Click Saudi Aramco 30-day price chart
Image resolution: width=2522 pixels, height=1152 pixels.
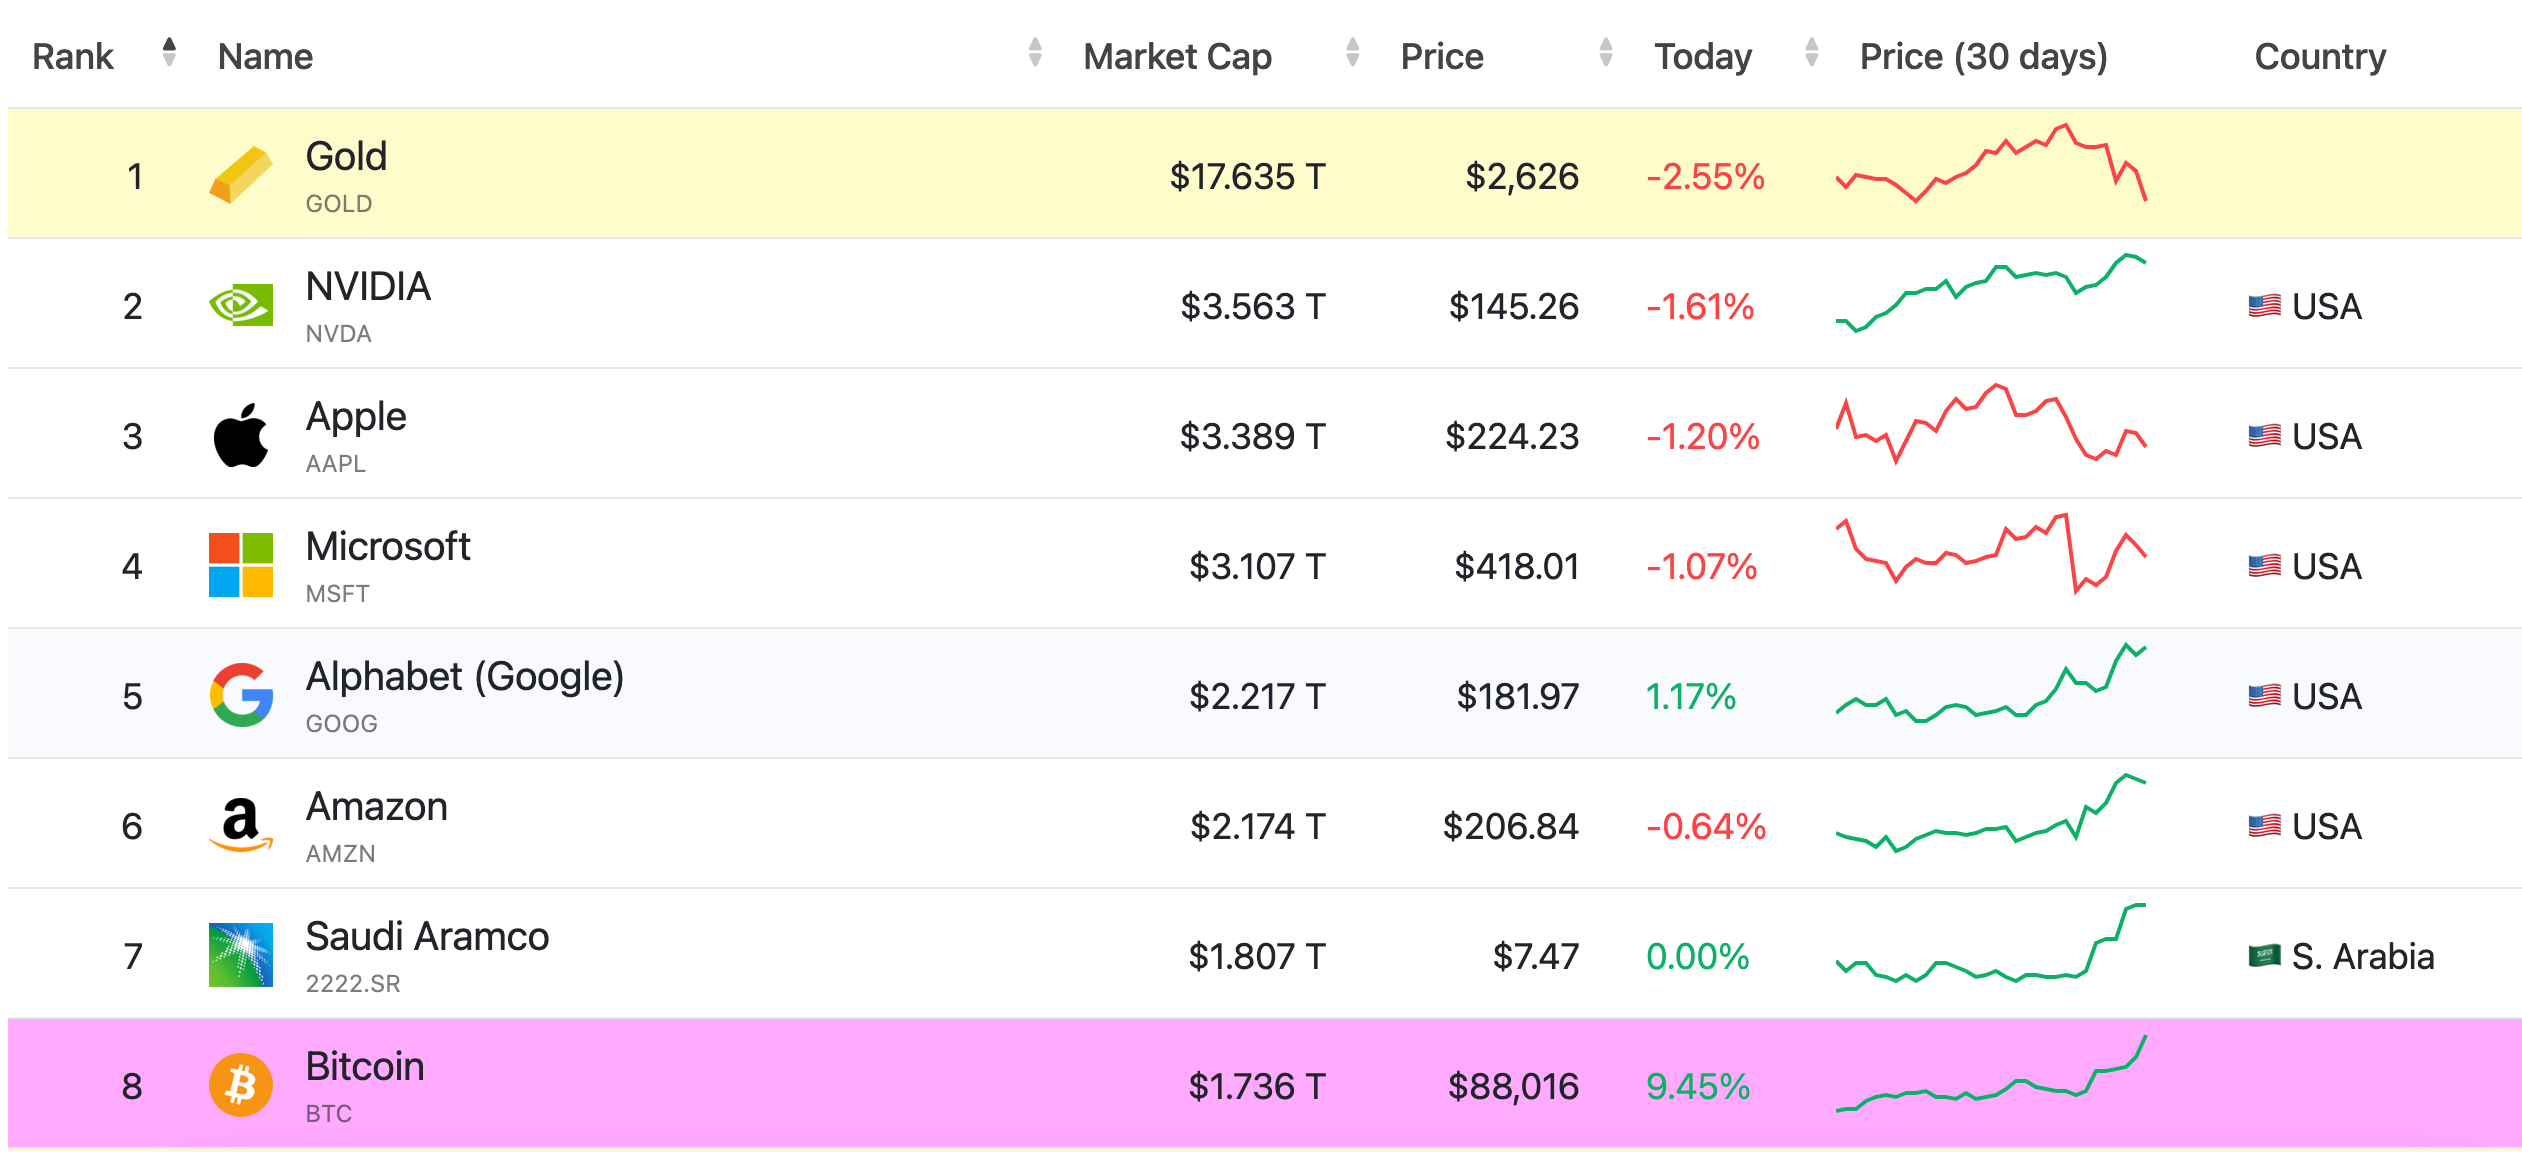pos(1991,943)
